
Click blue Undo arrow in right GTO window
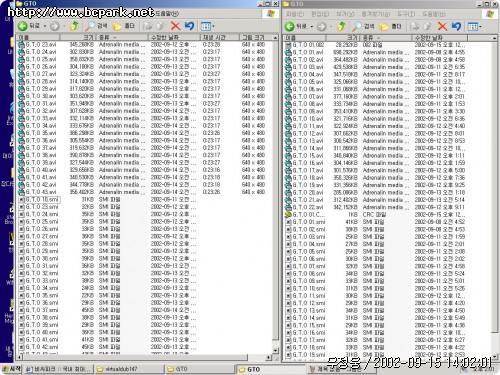pos(456,26)
